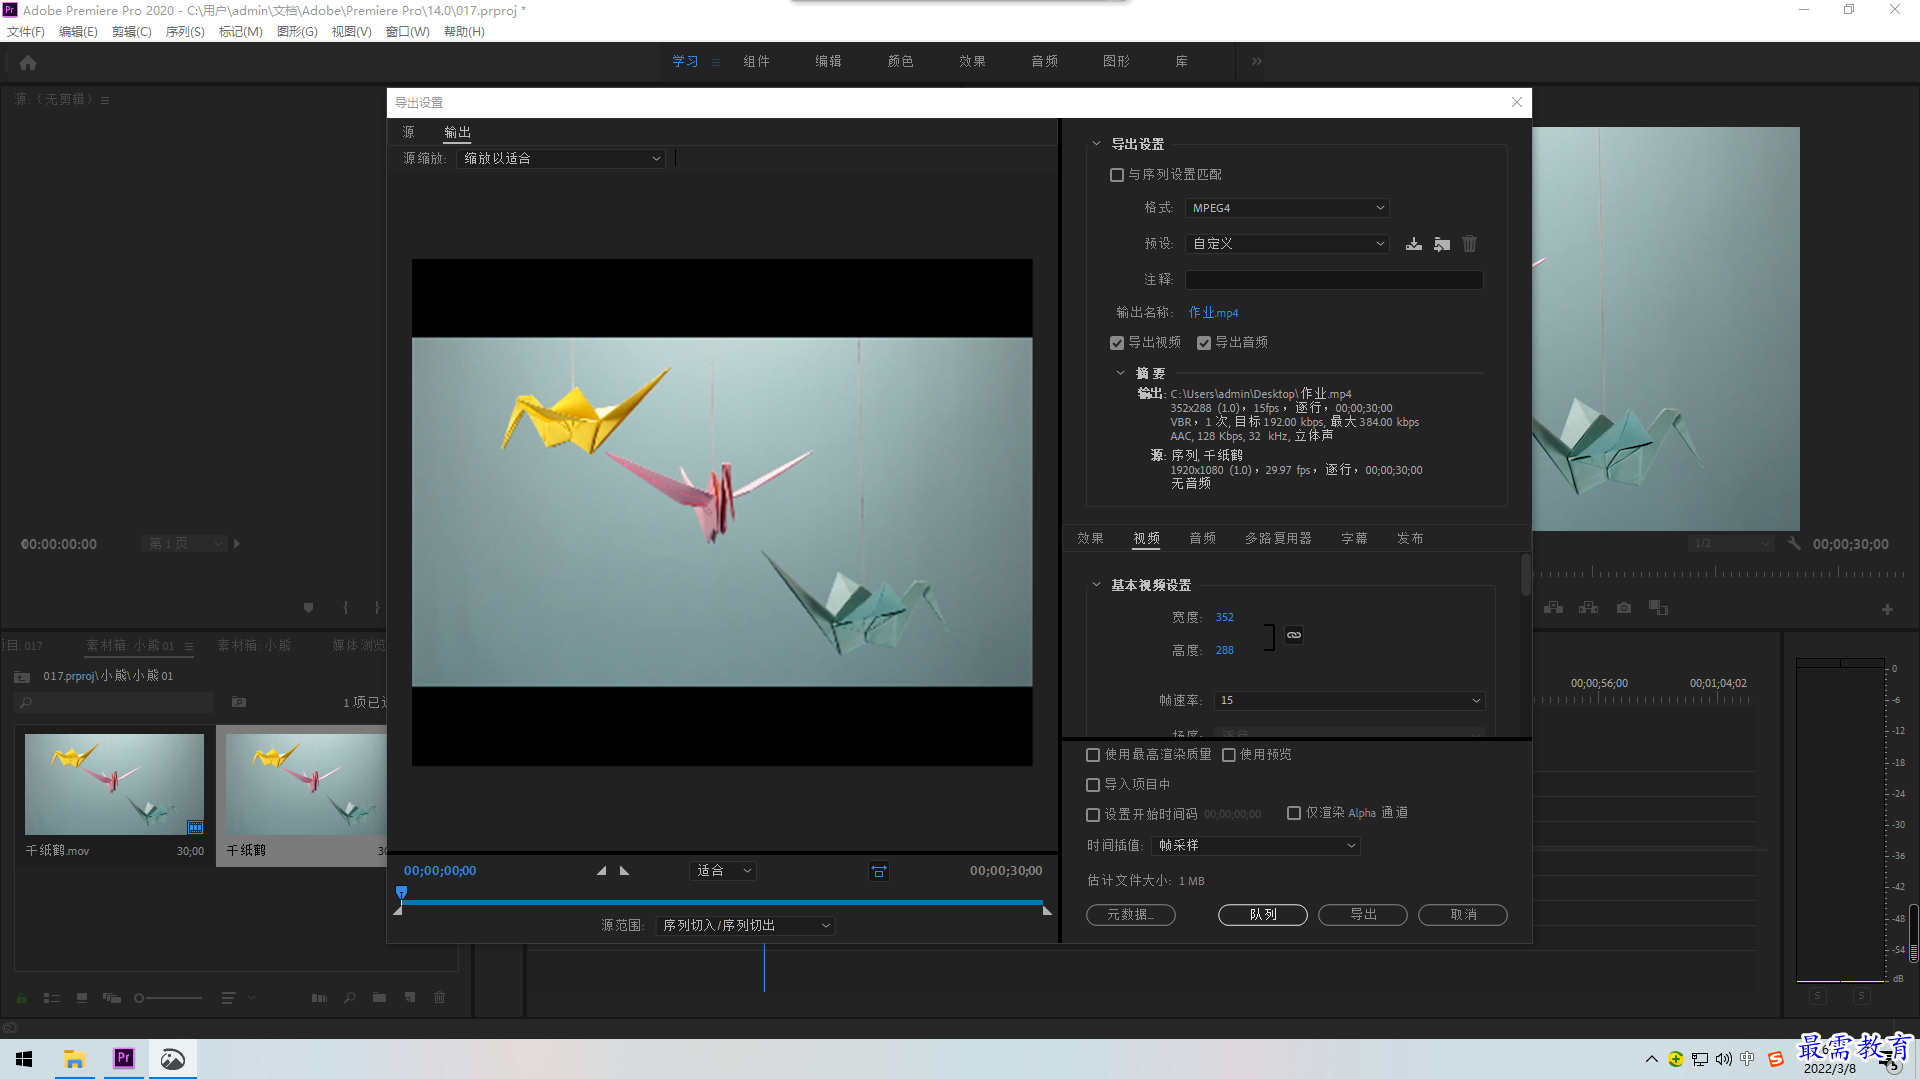Image resolution: width=1920 pixels, height=1079 pixels.
Task: Click the Project panel find magnifier icon
Action: coord(349,997)
